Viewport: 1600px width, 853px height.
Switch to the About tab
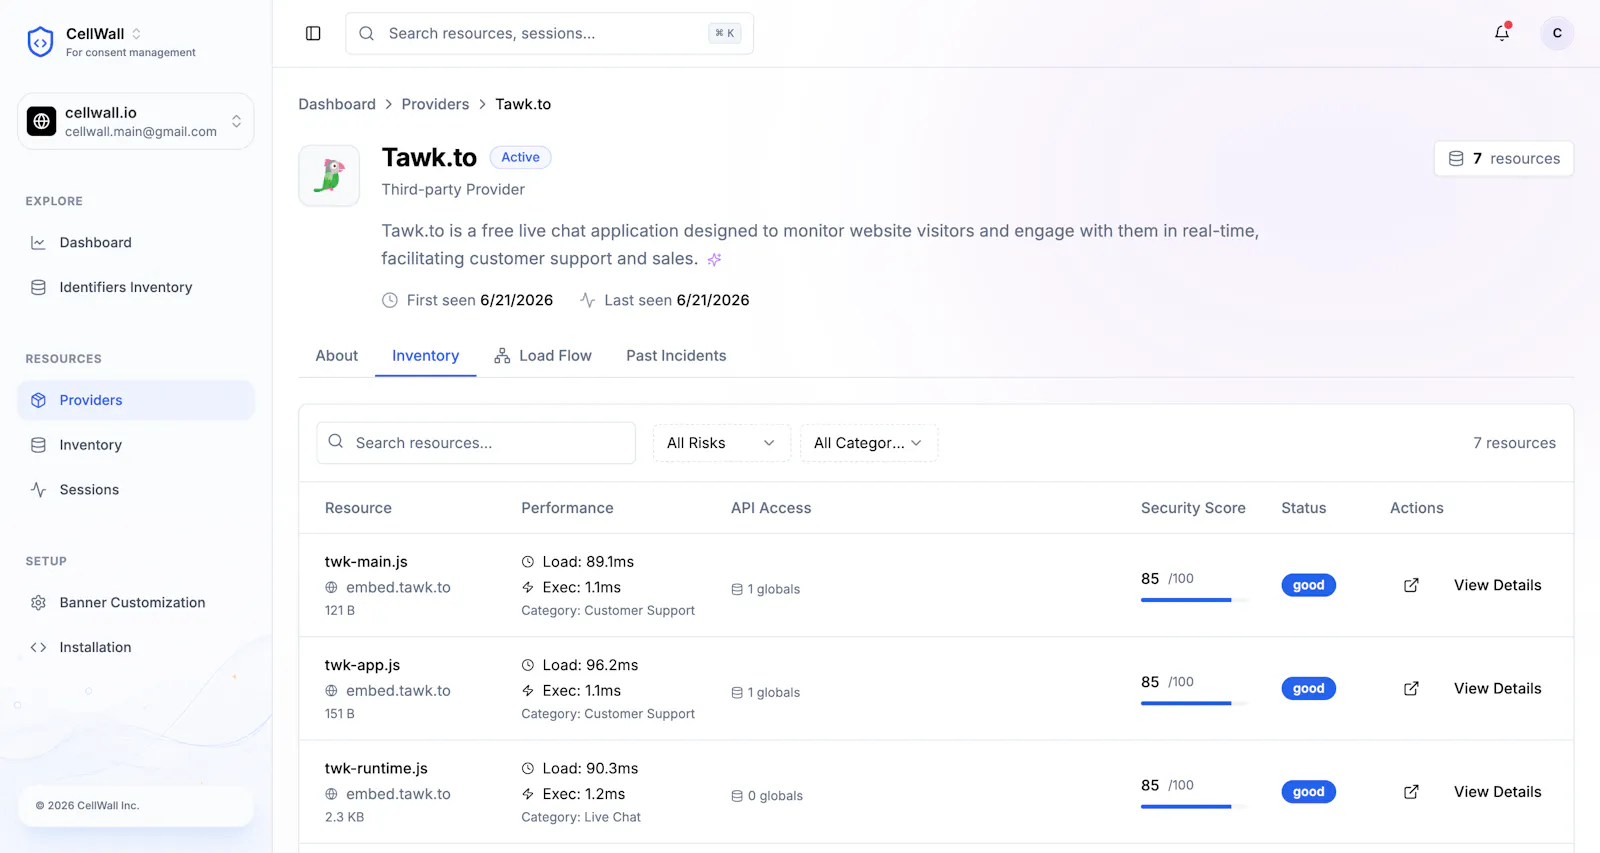click(x=336, y=356)
